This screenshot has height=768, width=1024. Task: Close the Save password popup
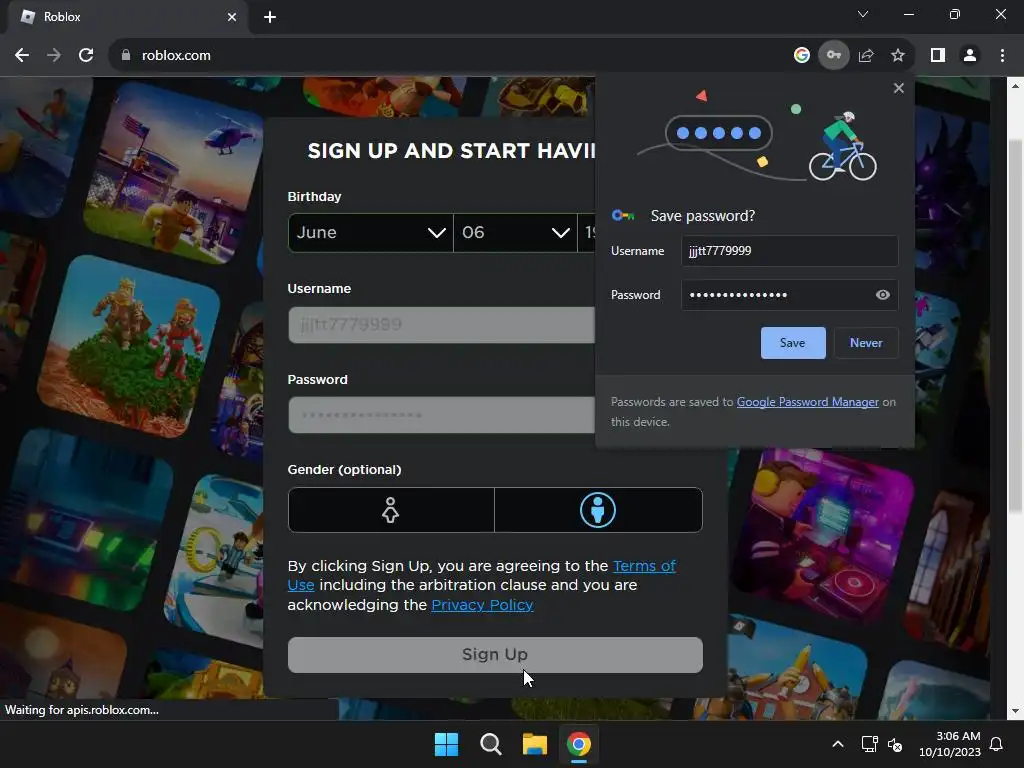click(899, 88)
